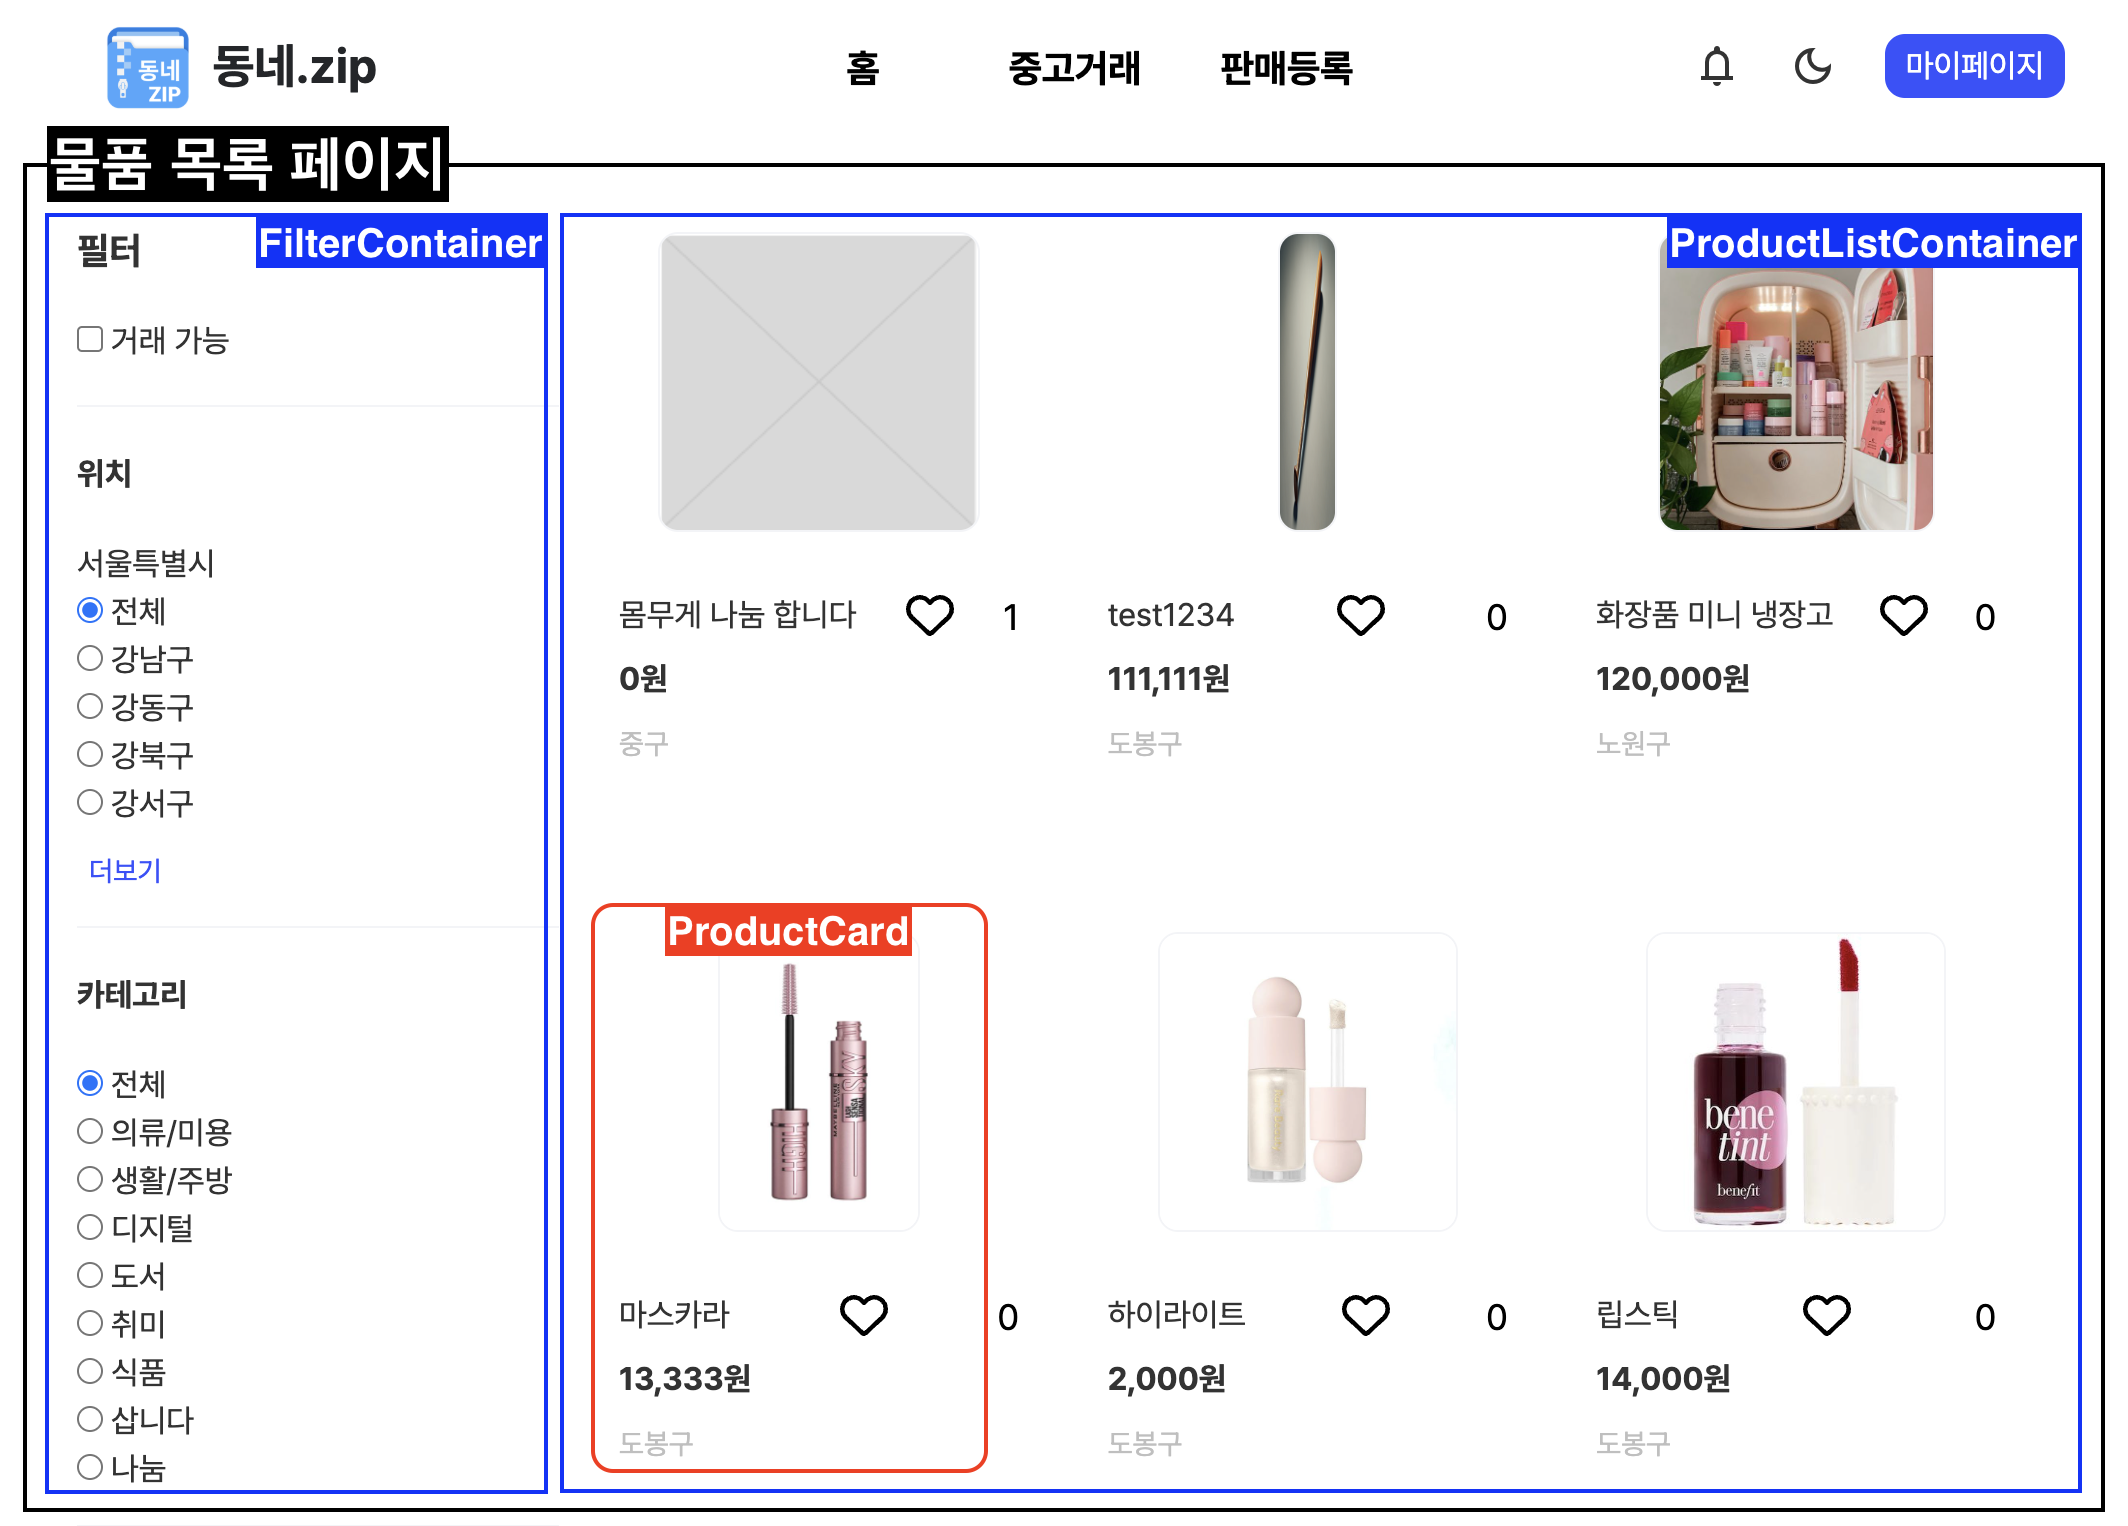
Task: Toggle dark mode moon icon
Action: click(x=1812, y=67)
